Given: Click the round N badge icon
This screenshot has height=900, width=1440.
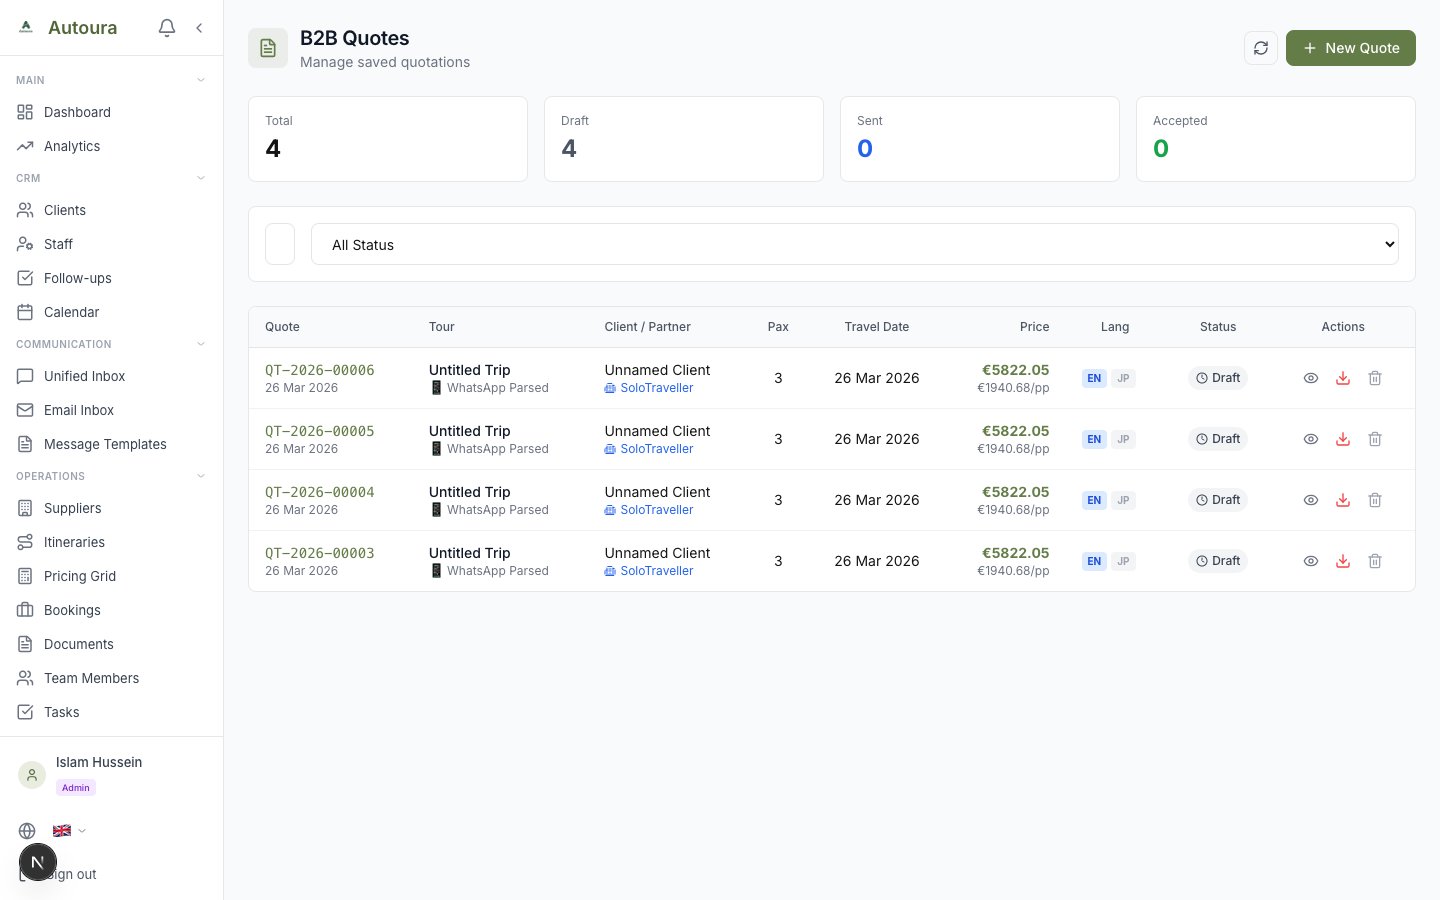Looking at the screenshot, I should [38, 862].
